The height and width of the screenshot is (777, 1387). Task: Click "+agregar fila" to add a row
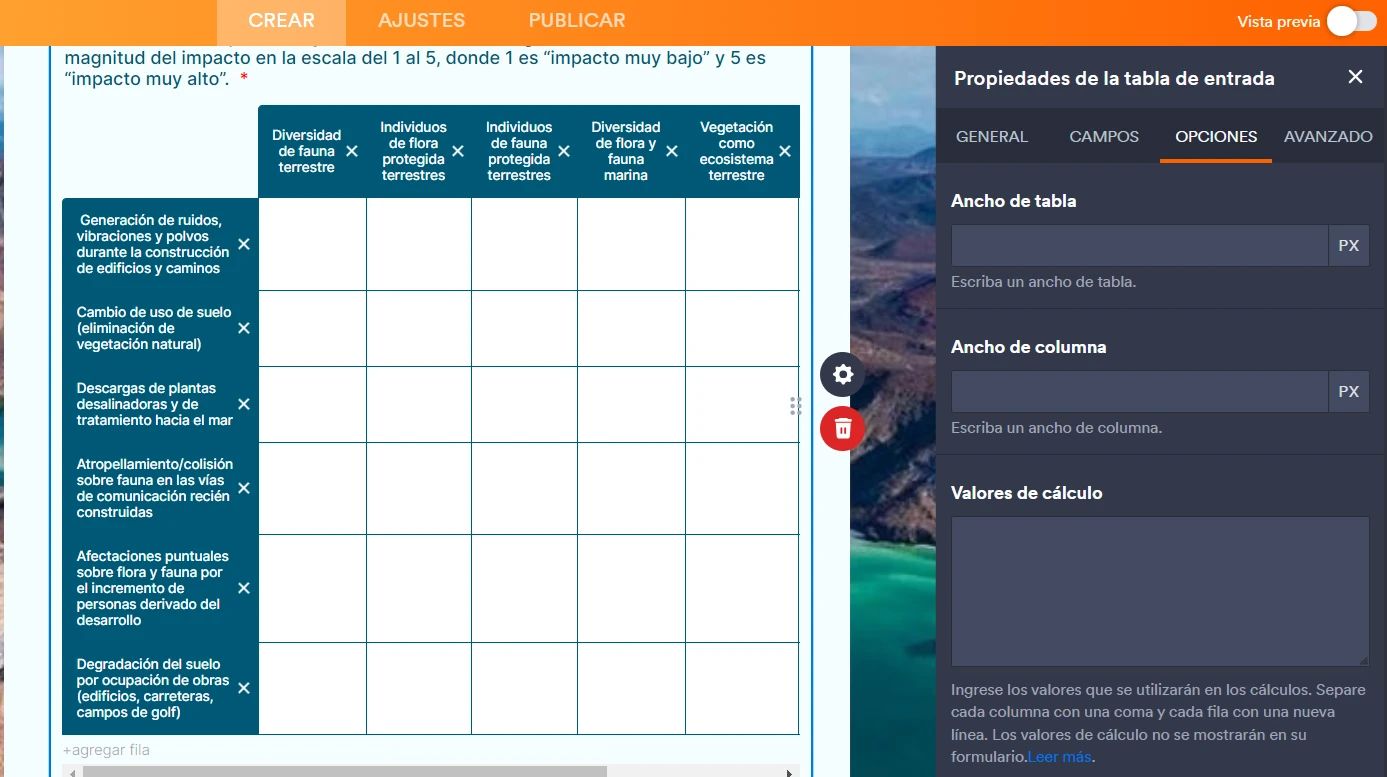(106, 748)
